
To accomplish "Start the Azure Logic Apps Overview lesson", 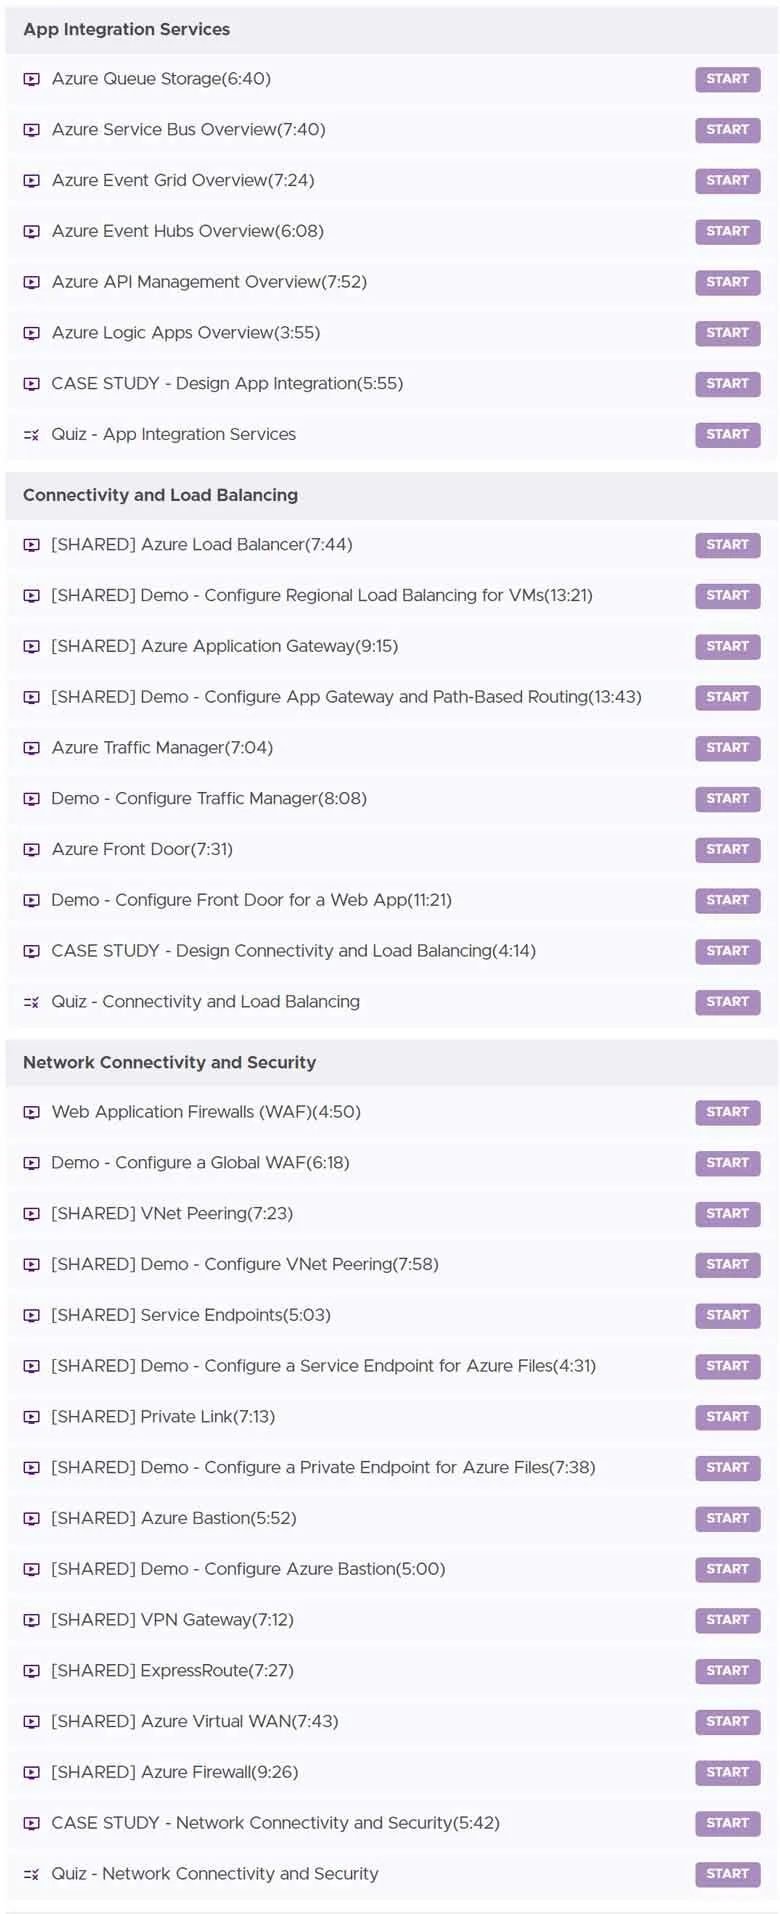I will [728, 333].
